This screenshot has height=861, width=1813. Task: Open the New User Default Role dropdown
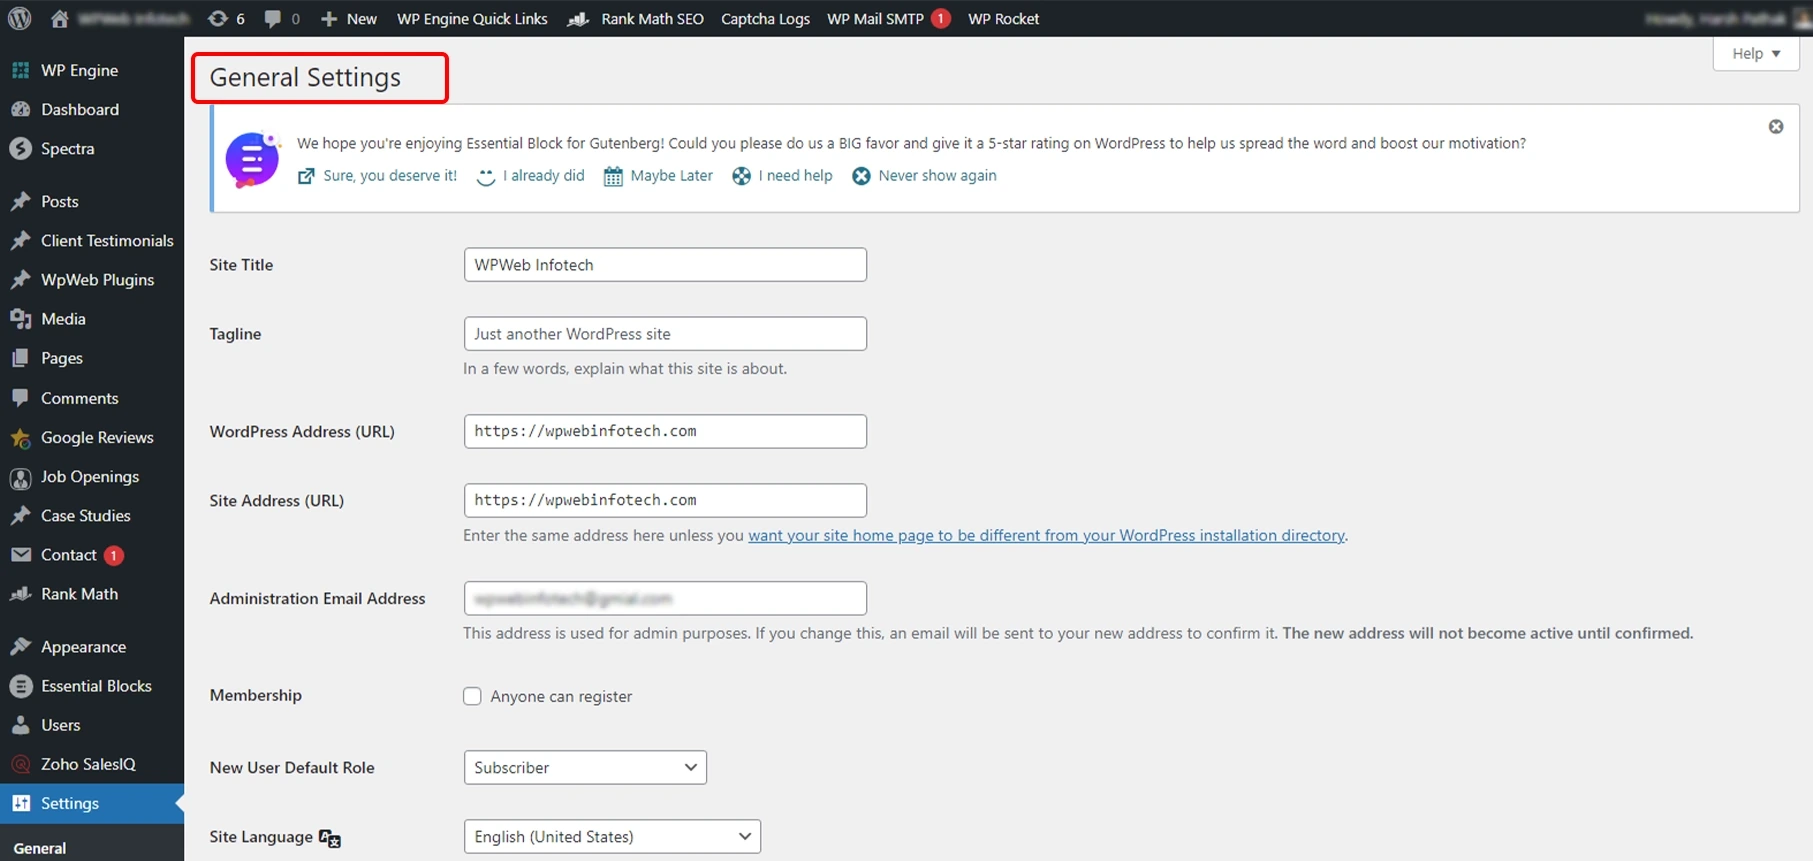[585, 767]
